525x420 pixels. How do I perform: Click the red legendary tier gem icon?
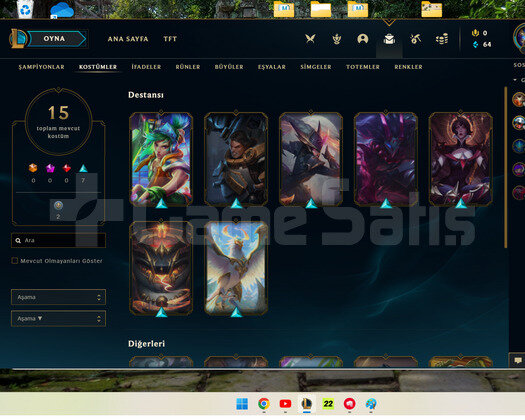[67, 168]
